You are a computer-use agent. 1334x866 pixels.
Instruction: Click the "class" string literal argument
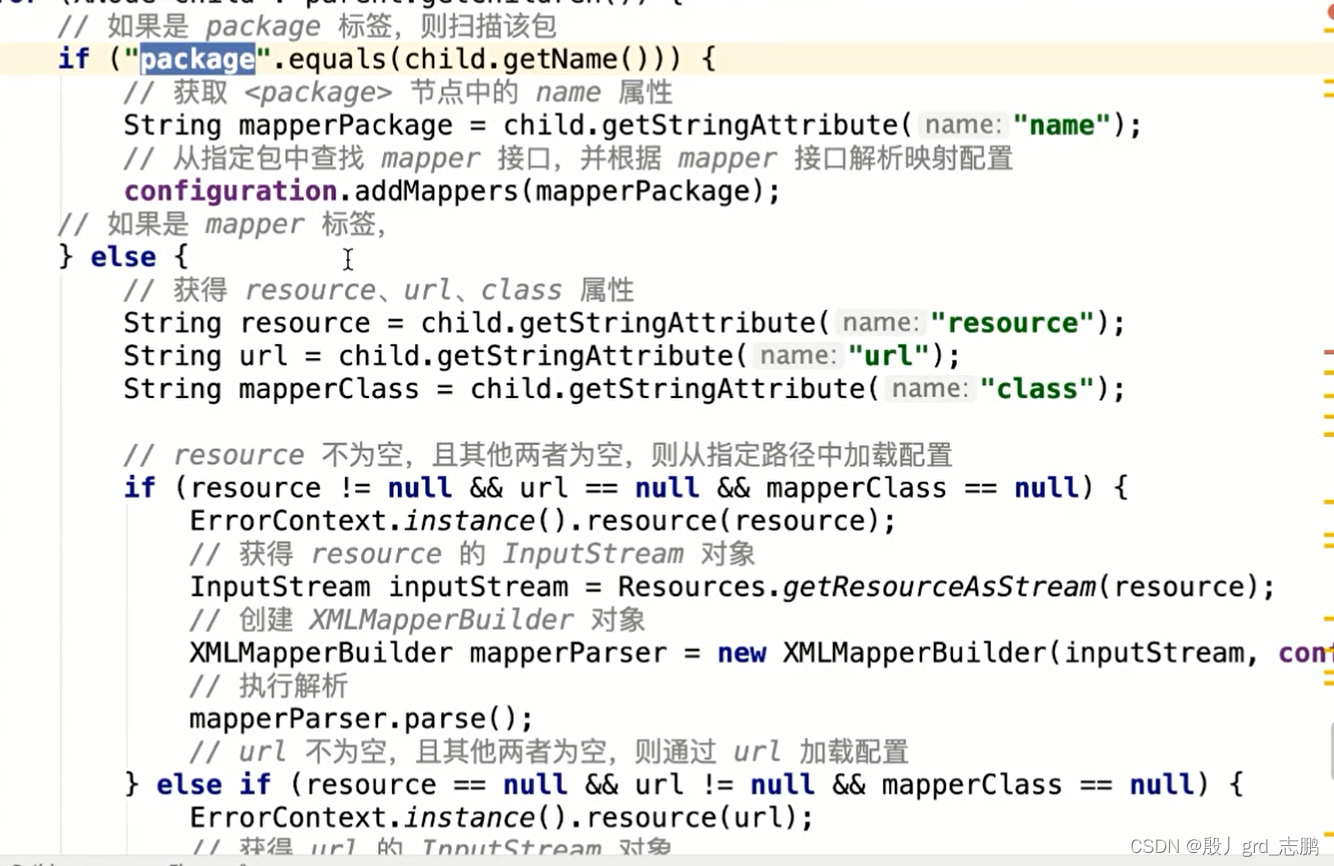[1037, 389]
